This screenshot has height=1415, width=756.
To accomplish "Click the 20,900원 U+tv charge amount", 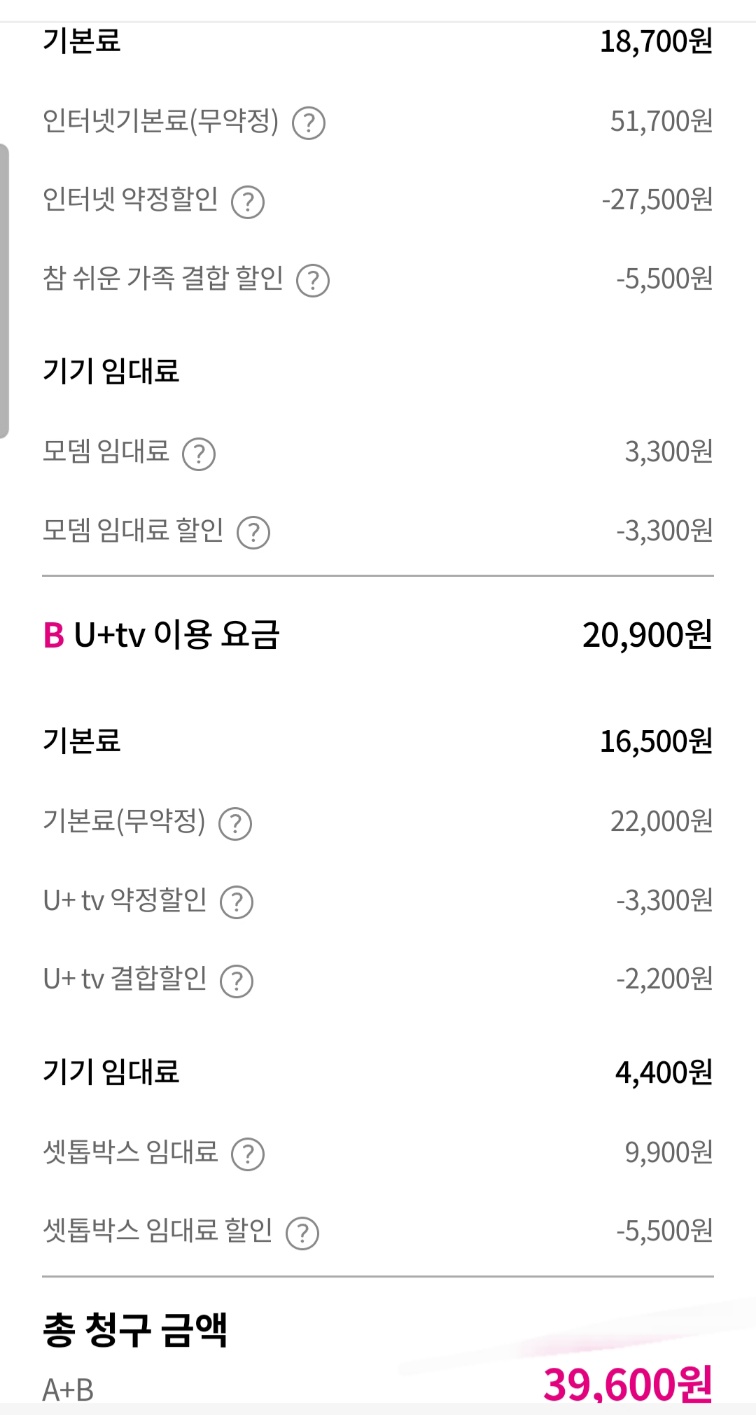I will point(647,635).
